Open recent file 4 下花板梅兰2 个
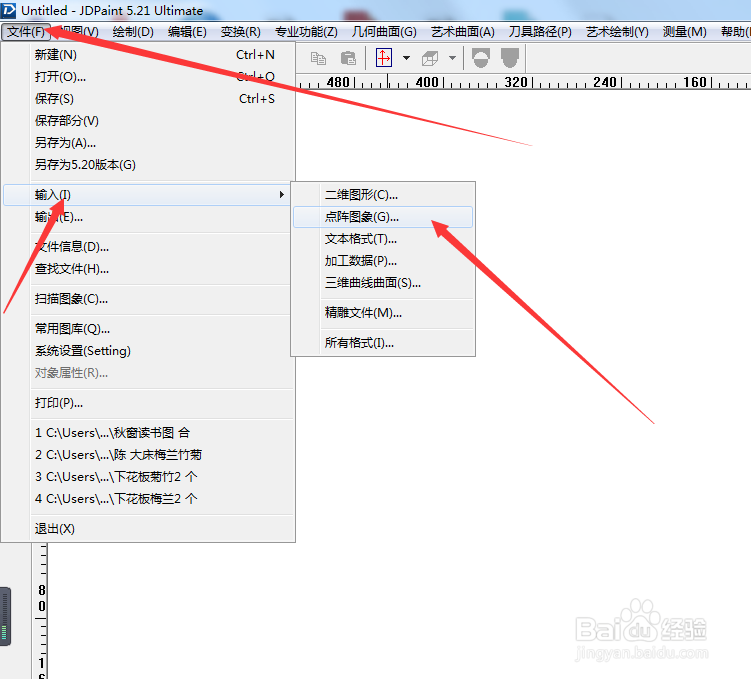 148,499
